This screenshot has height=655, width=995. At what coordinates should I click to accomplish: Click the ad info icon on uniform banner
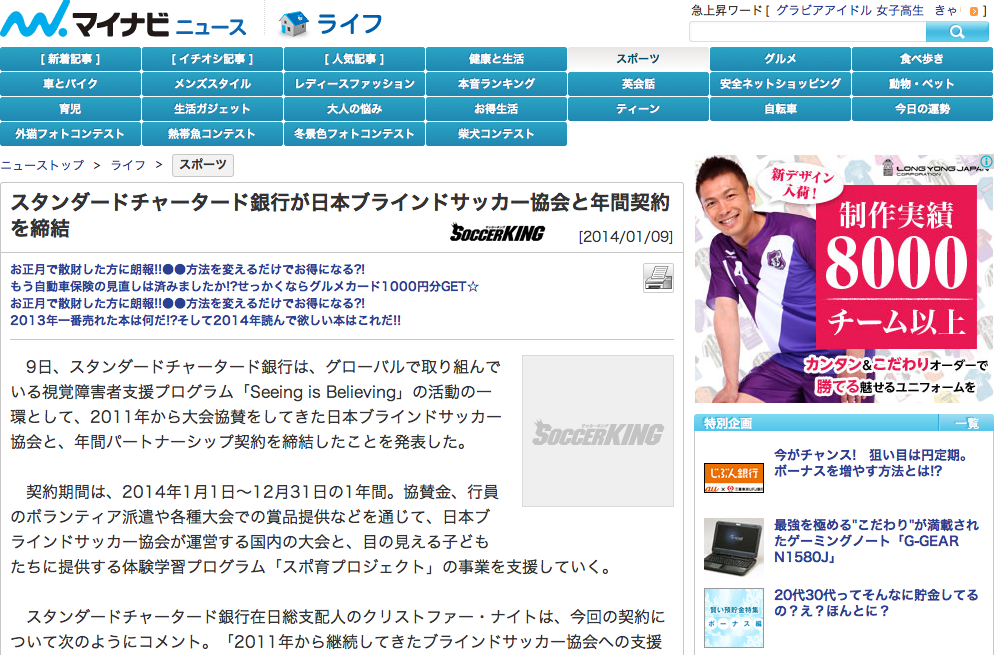[x=986, y=161]
